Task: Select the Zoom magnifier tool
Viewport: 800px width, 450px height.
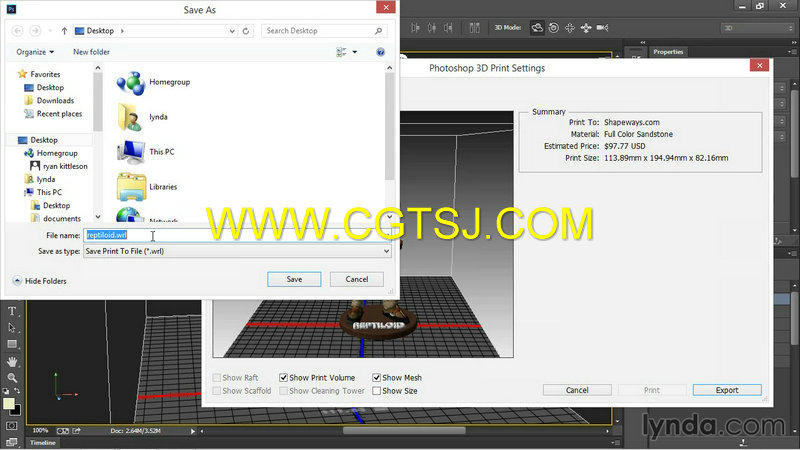Action: [12, 378]
